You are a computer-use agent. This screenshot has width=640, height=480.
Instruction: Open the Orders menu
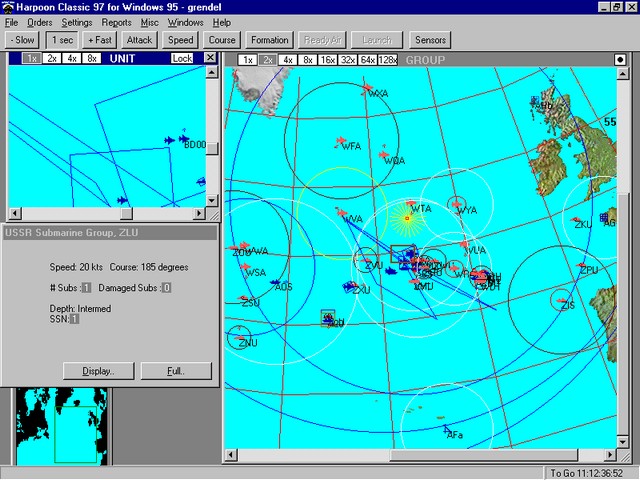tap(40, 22)
